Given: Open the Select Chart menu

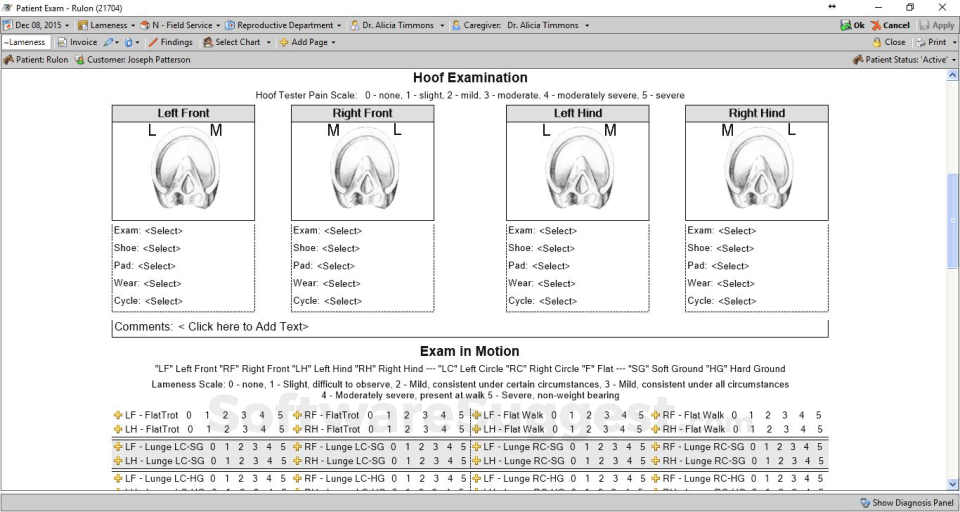Looking at the screenshot, I should click(236, 43).
